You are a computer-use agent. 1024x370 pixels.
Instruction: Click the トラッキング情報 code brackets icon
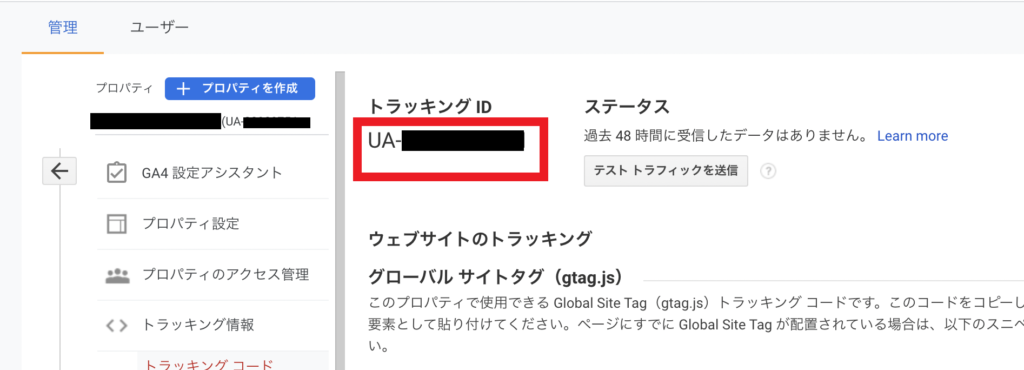[x=116, y=325]
